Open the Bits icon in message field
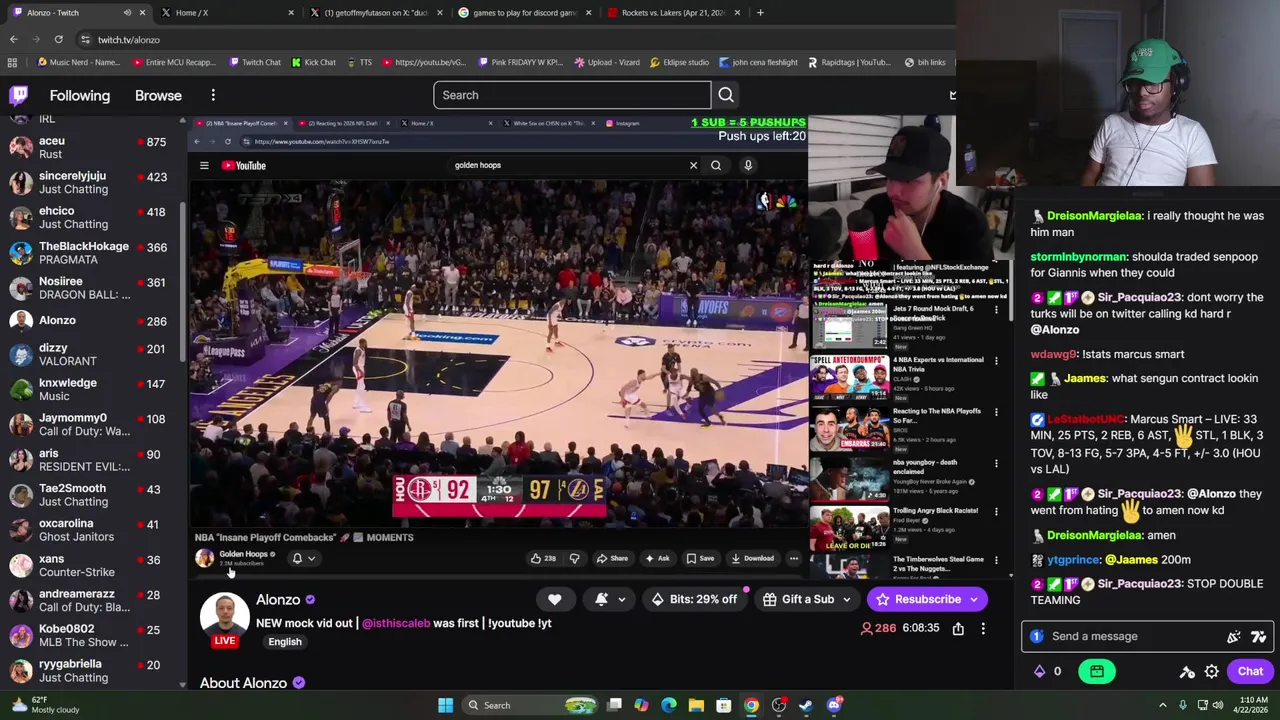This screenshot has width=1280, height=720. tap(1234, 636)
